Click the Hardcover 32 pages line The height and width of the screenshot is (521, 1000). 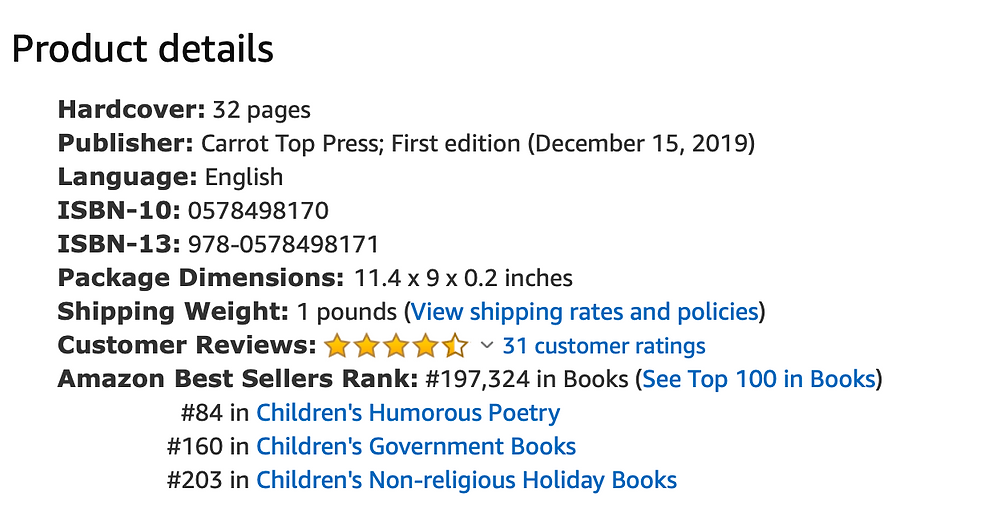[x=184, y=110]
